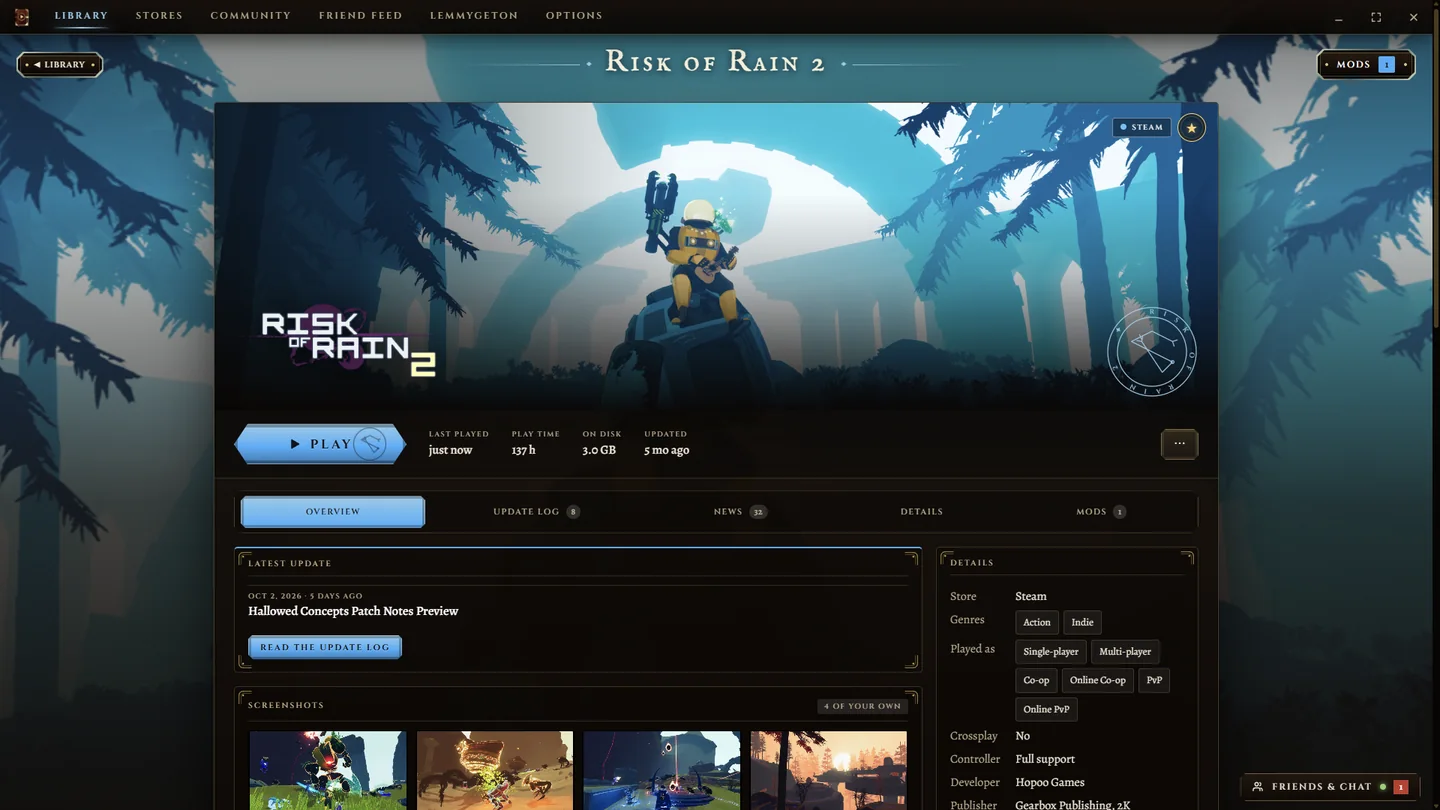Open the Friend Feed menu

[x=361, y=16]
